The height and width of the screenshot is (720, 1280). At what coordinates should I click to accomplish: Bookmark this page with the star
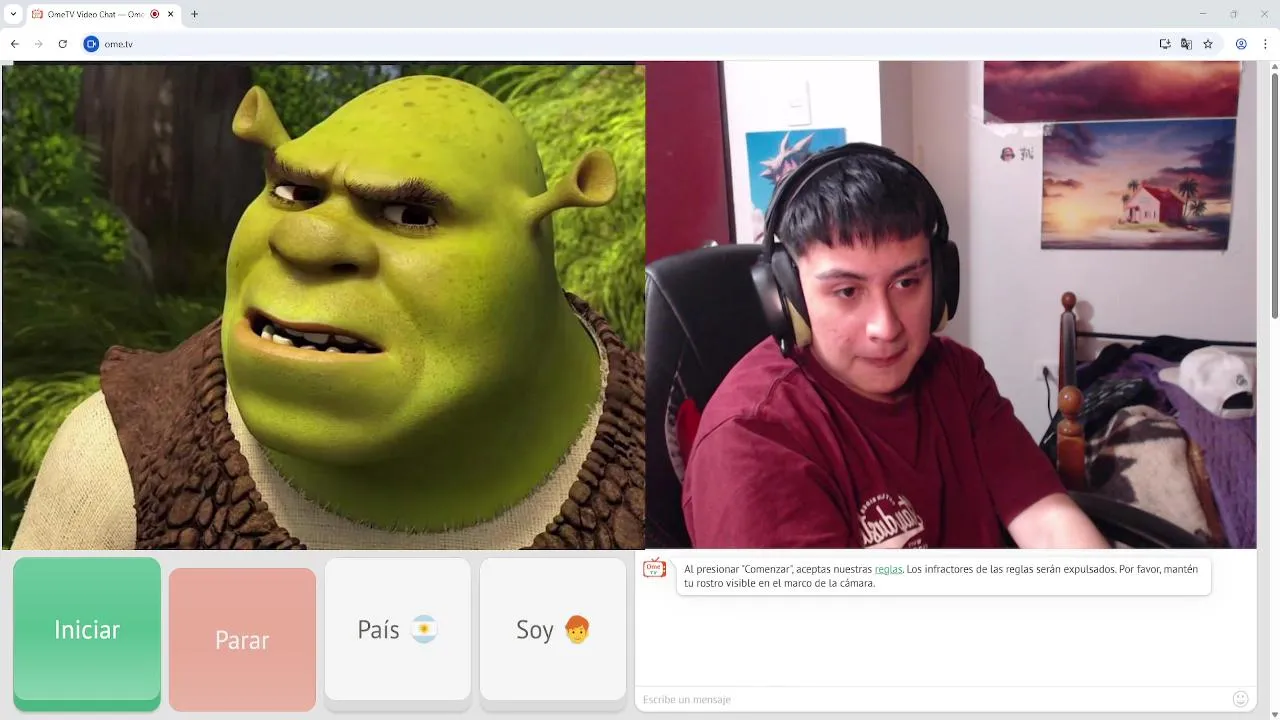coord(1208,44)
